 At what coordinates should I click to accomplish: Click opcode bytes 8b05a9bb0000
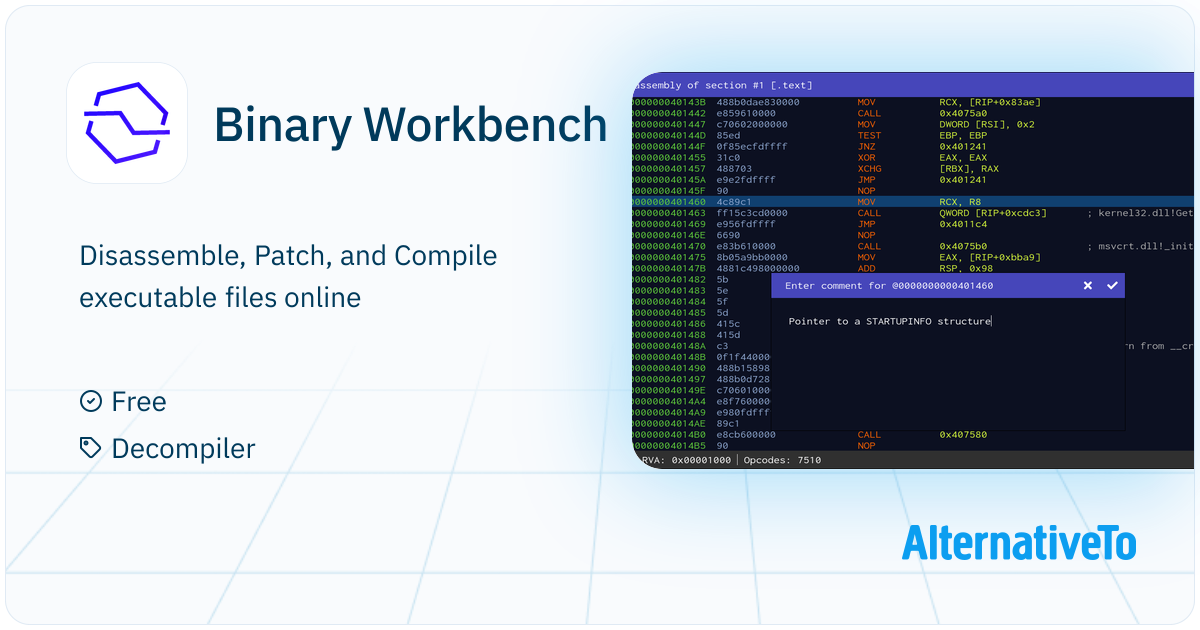click(x=752, y=256)
